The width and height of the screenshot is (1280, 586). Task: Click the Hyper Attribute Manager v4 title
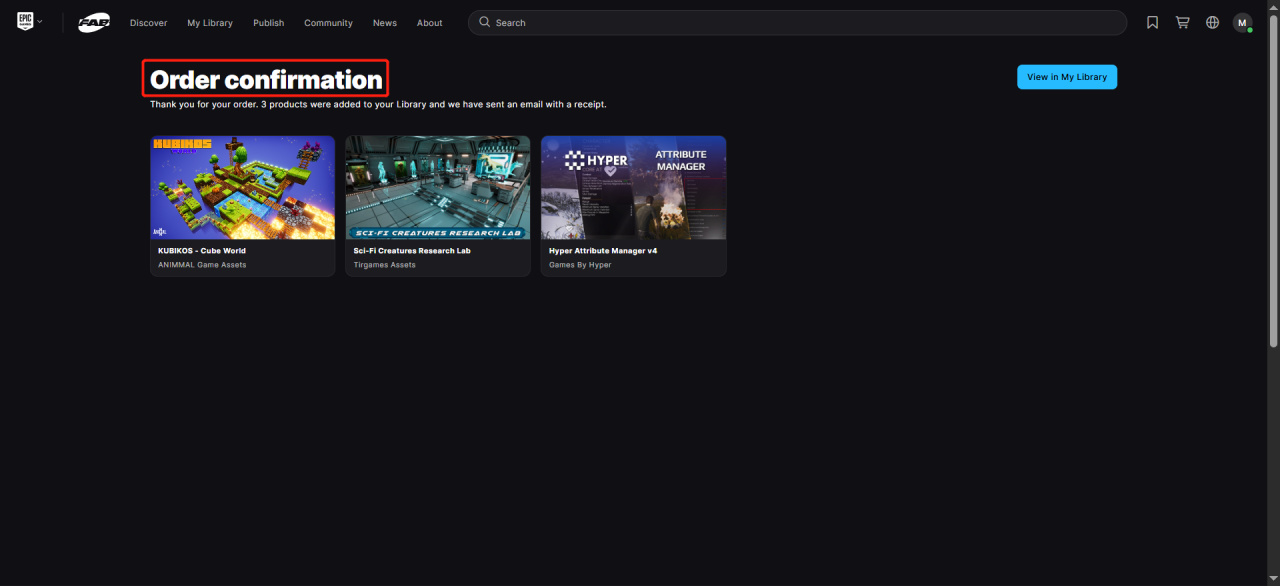click(x=603, y=251)
